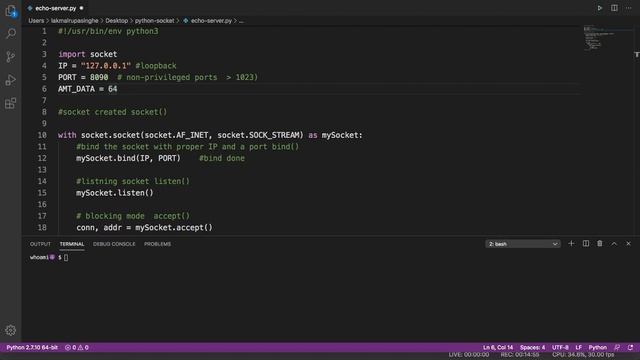Click Python language mode in status bar
This screenshot has height=360, width=640.
(598, 347)
